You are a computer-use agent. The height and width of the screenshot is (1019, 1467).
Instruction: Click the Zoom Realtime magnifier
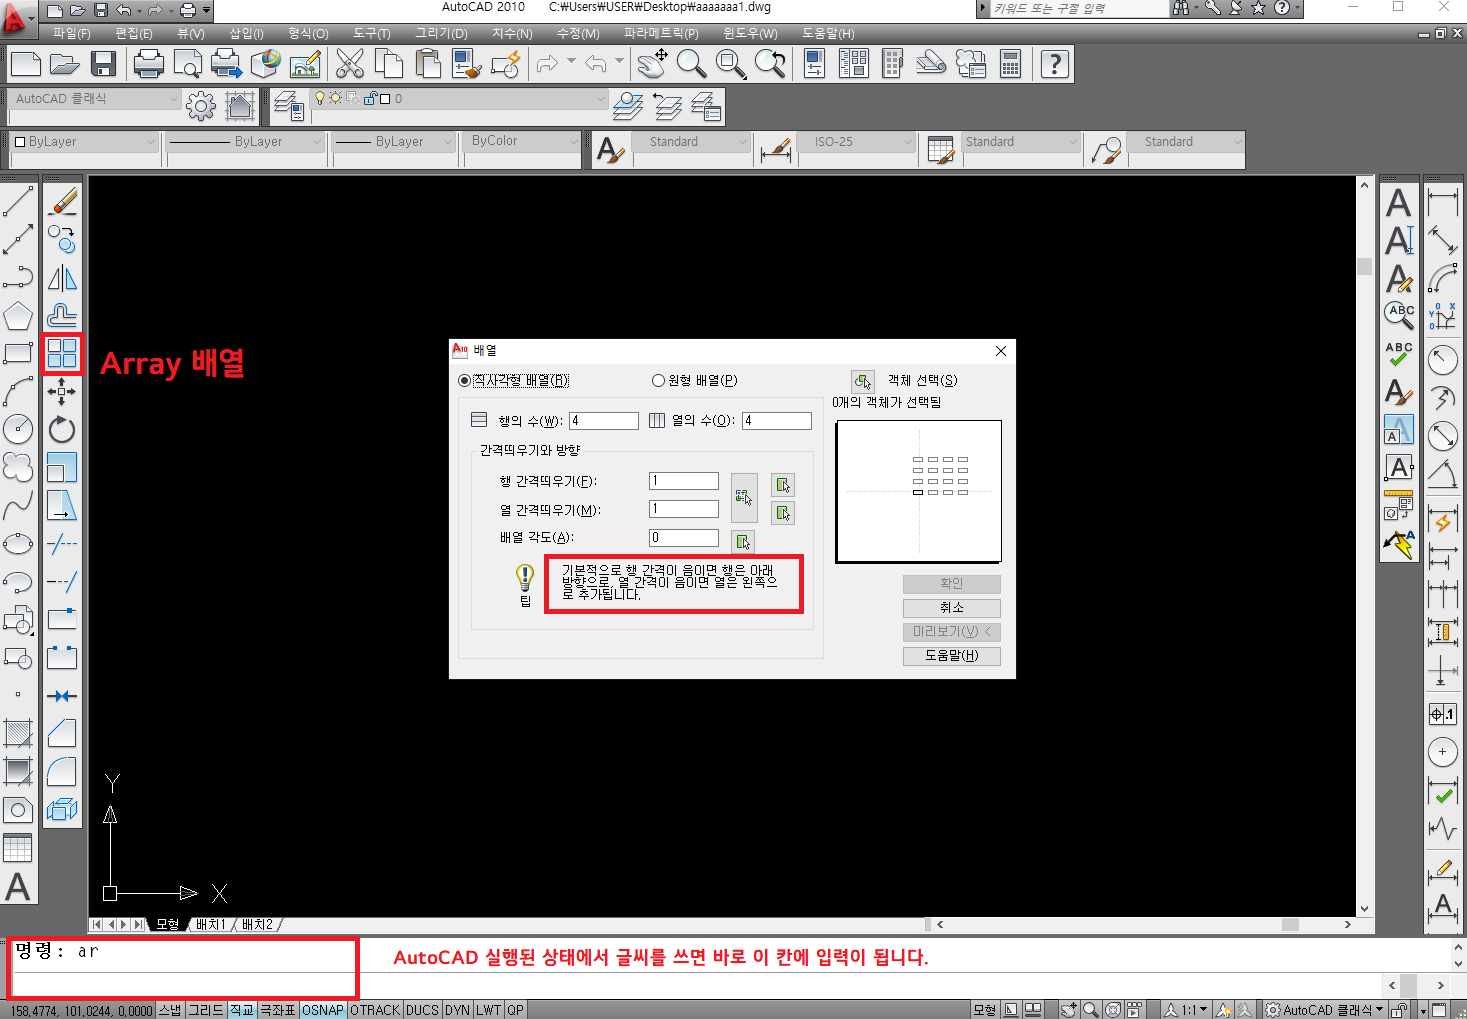point(691,64)
